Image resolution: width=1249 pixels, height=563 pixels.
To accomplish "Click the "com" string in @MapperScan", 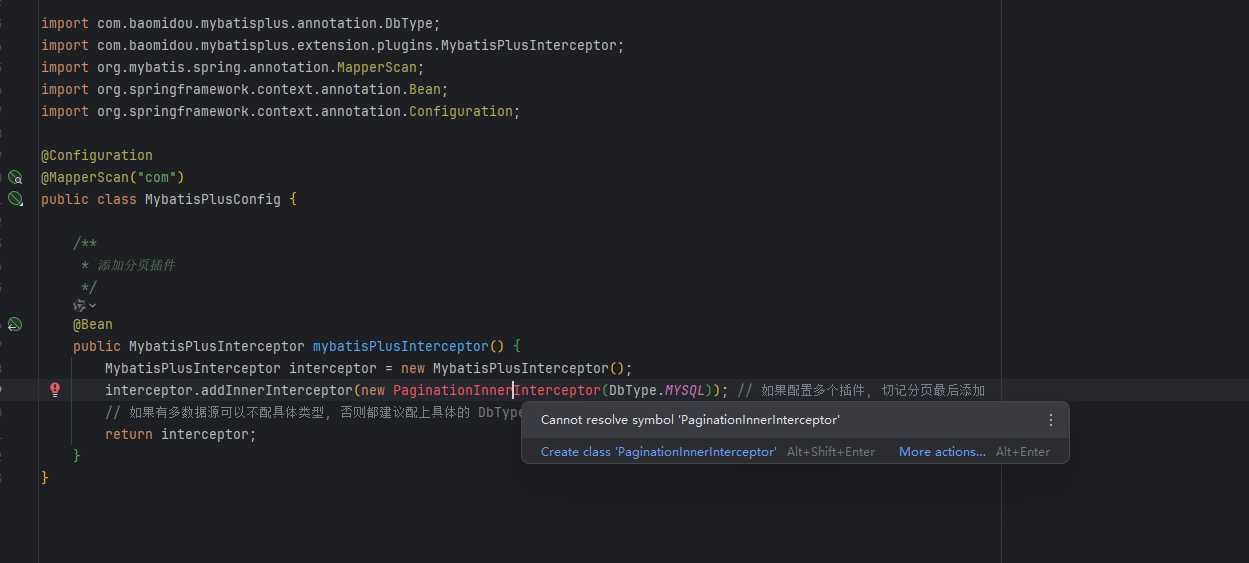I will (x=160, y=177).
